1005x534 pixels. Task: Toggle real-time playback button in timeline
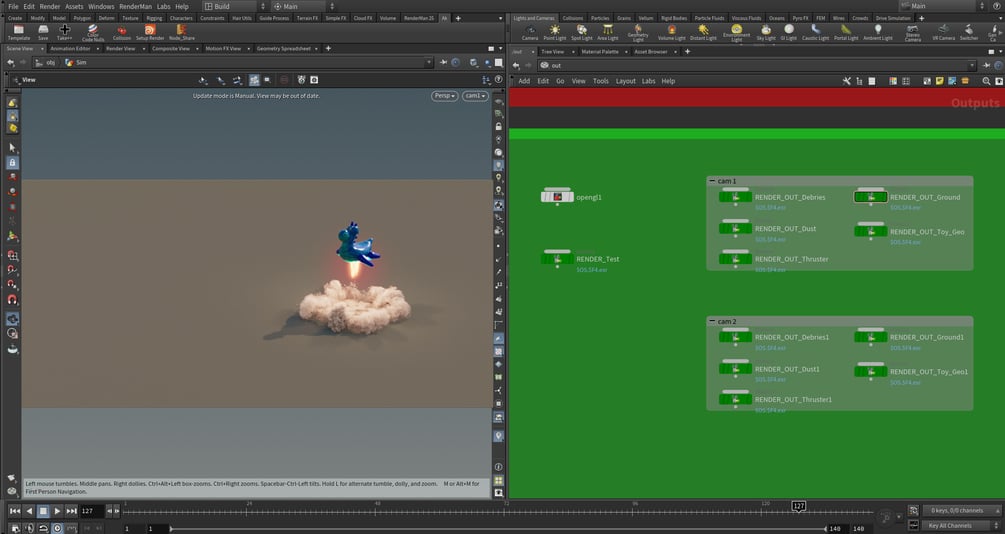click(58, 528)
